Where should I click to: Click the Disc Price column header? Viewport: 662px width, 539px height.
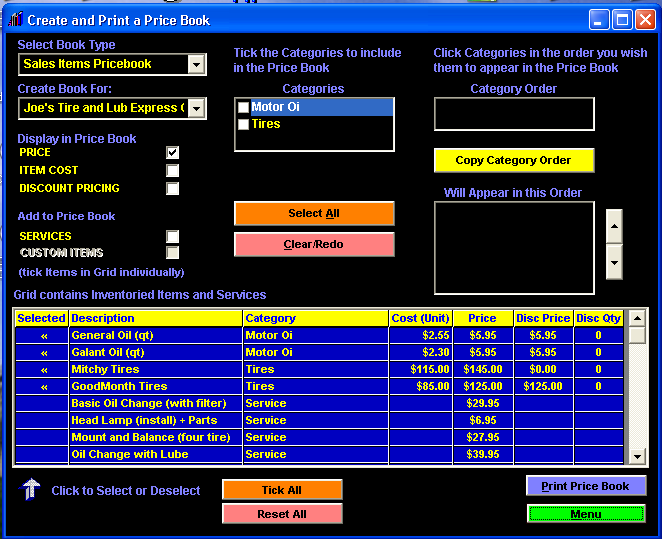coord(543,318)
